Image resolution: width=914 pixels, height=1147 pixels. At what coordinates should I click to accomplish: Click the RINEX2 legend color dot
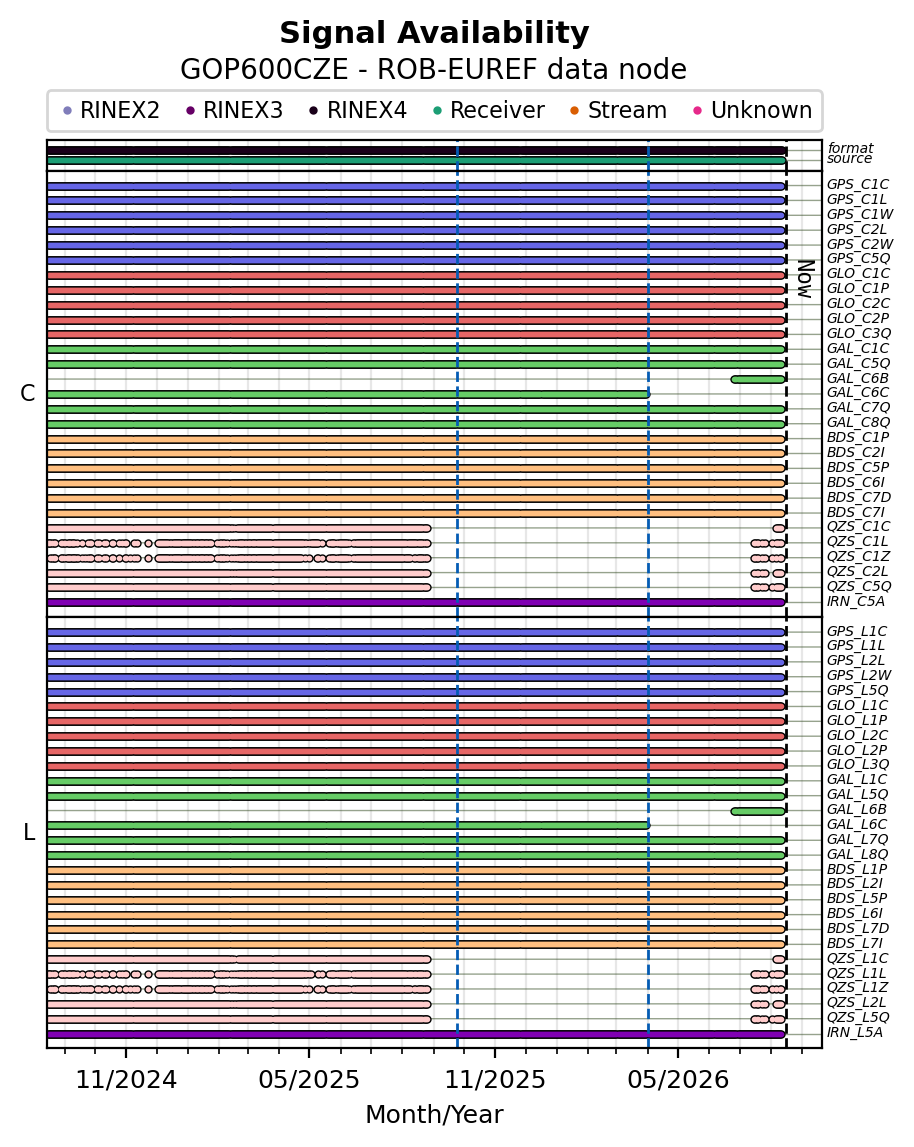coord(68,111)
